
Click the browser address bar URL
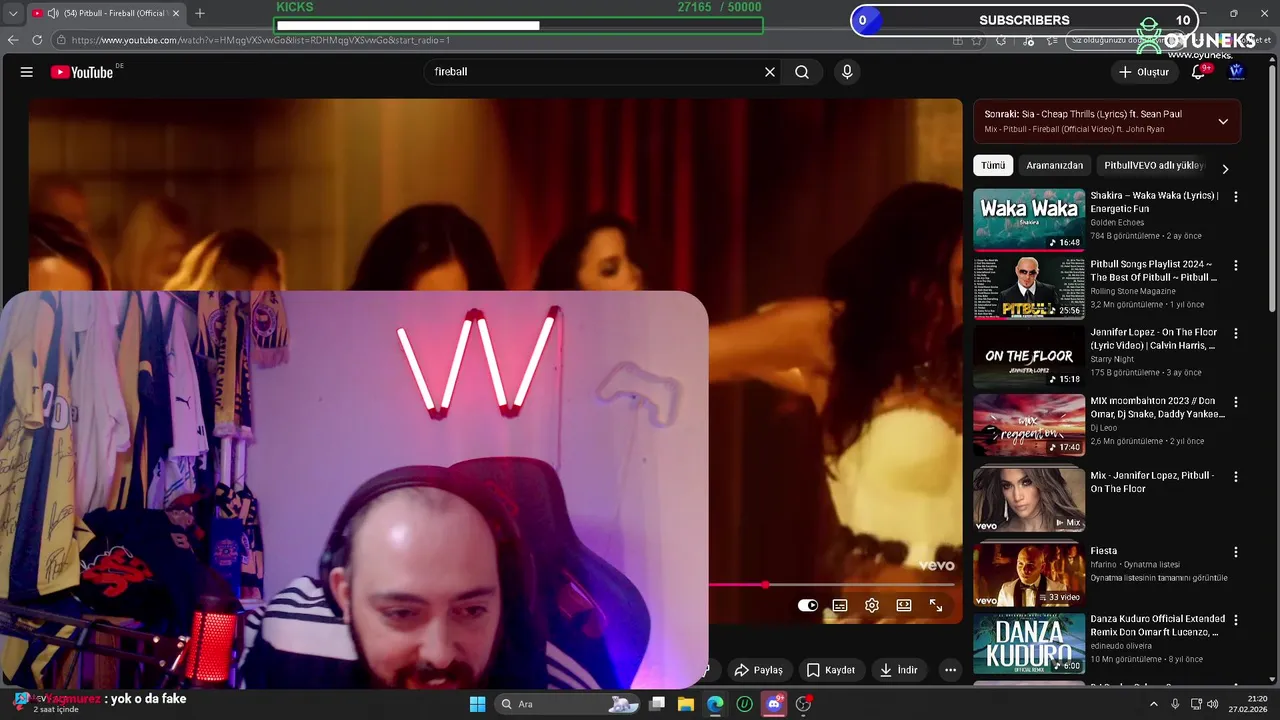click(x=261, y=40)
